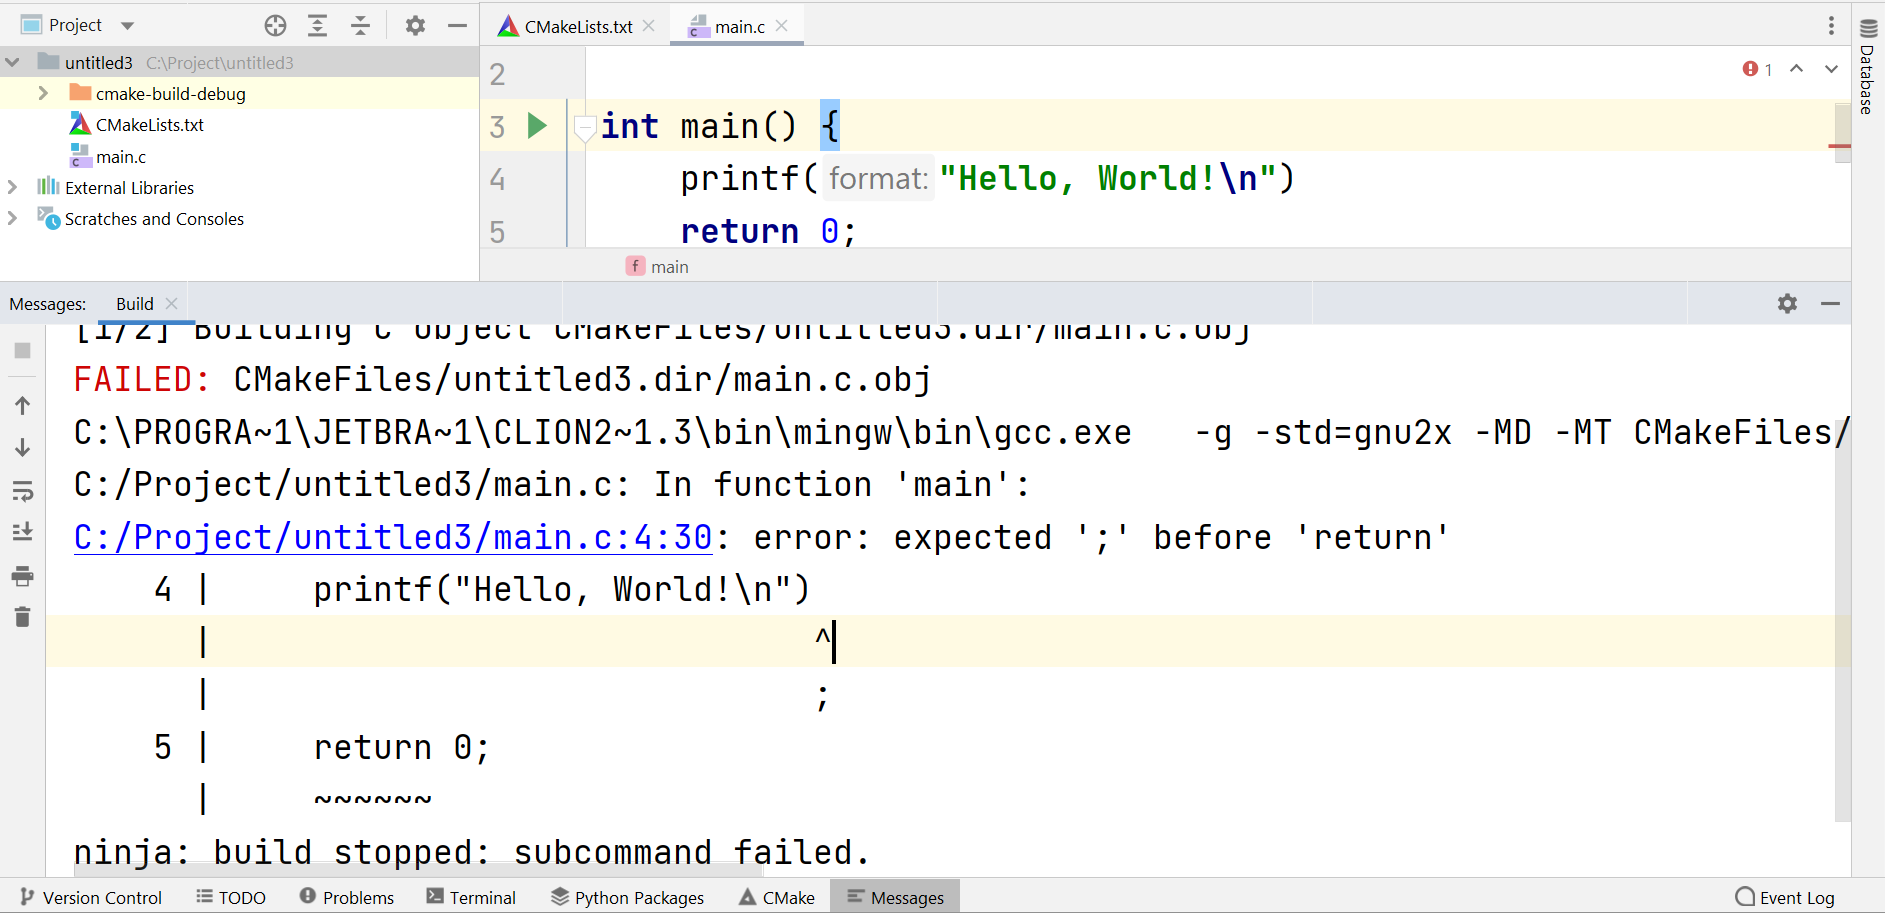
Task: Clear build output with the trash icon
Action: pos(22,617)
